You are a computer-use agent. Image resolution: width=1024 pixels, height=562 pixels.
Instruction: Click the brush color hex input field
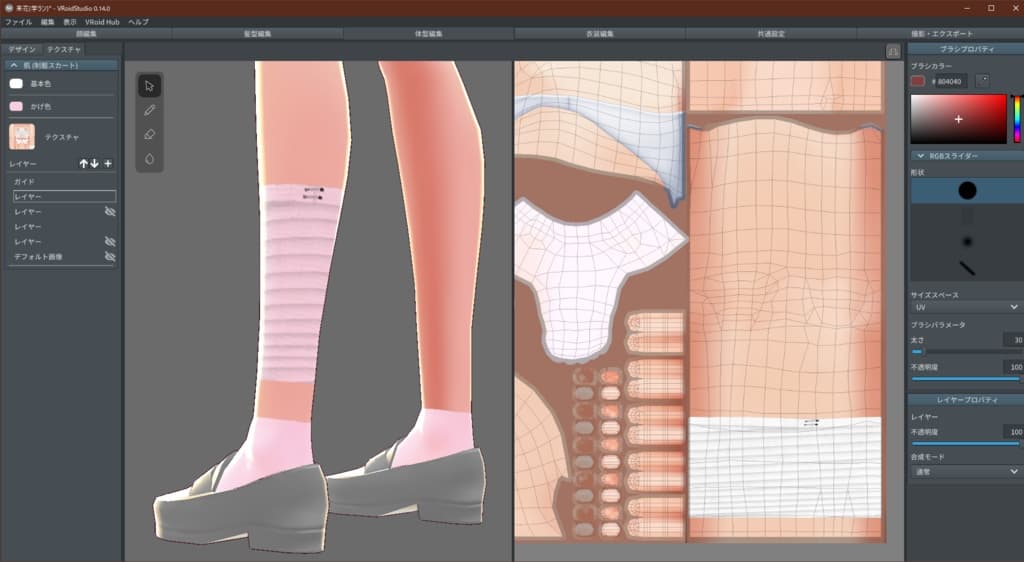coord(952,81)
